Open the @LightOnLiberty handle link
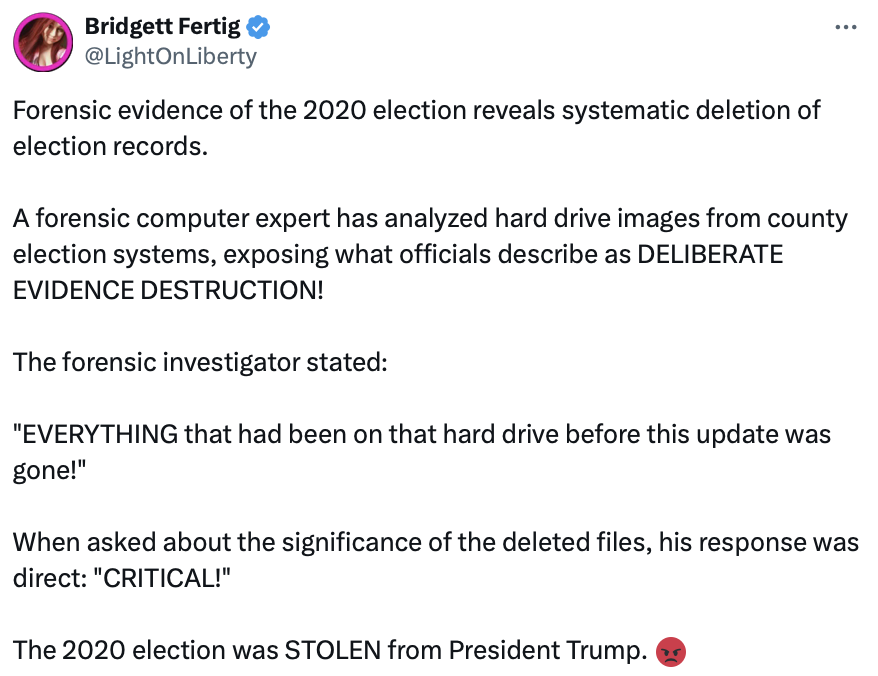 coord(170,56)
